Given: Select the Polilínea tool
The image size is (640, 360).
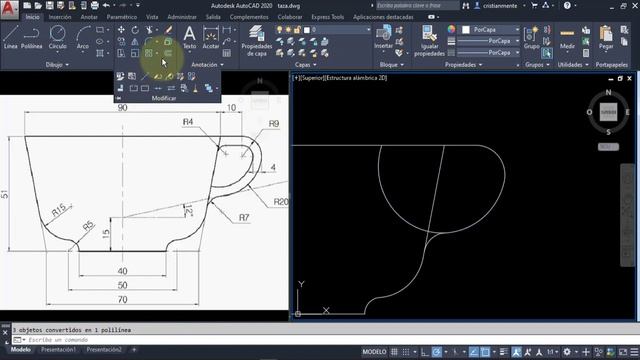Looking at the screenshot, I should click(x=31, y=38).
